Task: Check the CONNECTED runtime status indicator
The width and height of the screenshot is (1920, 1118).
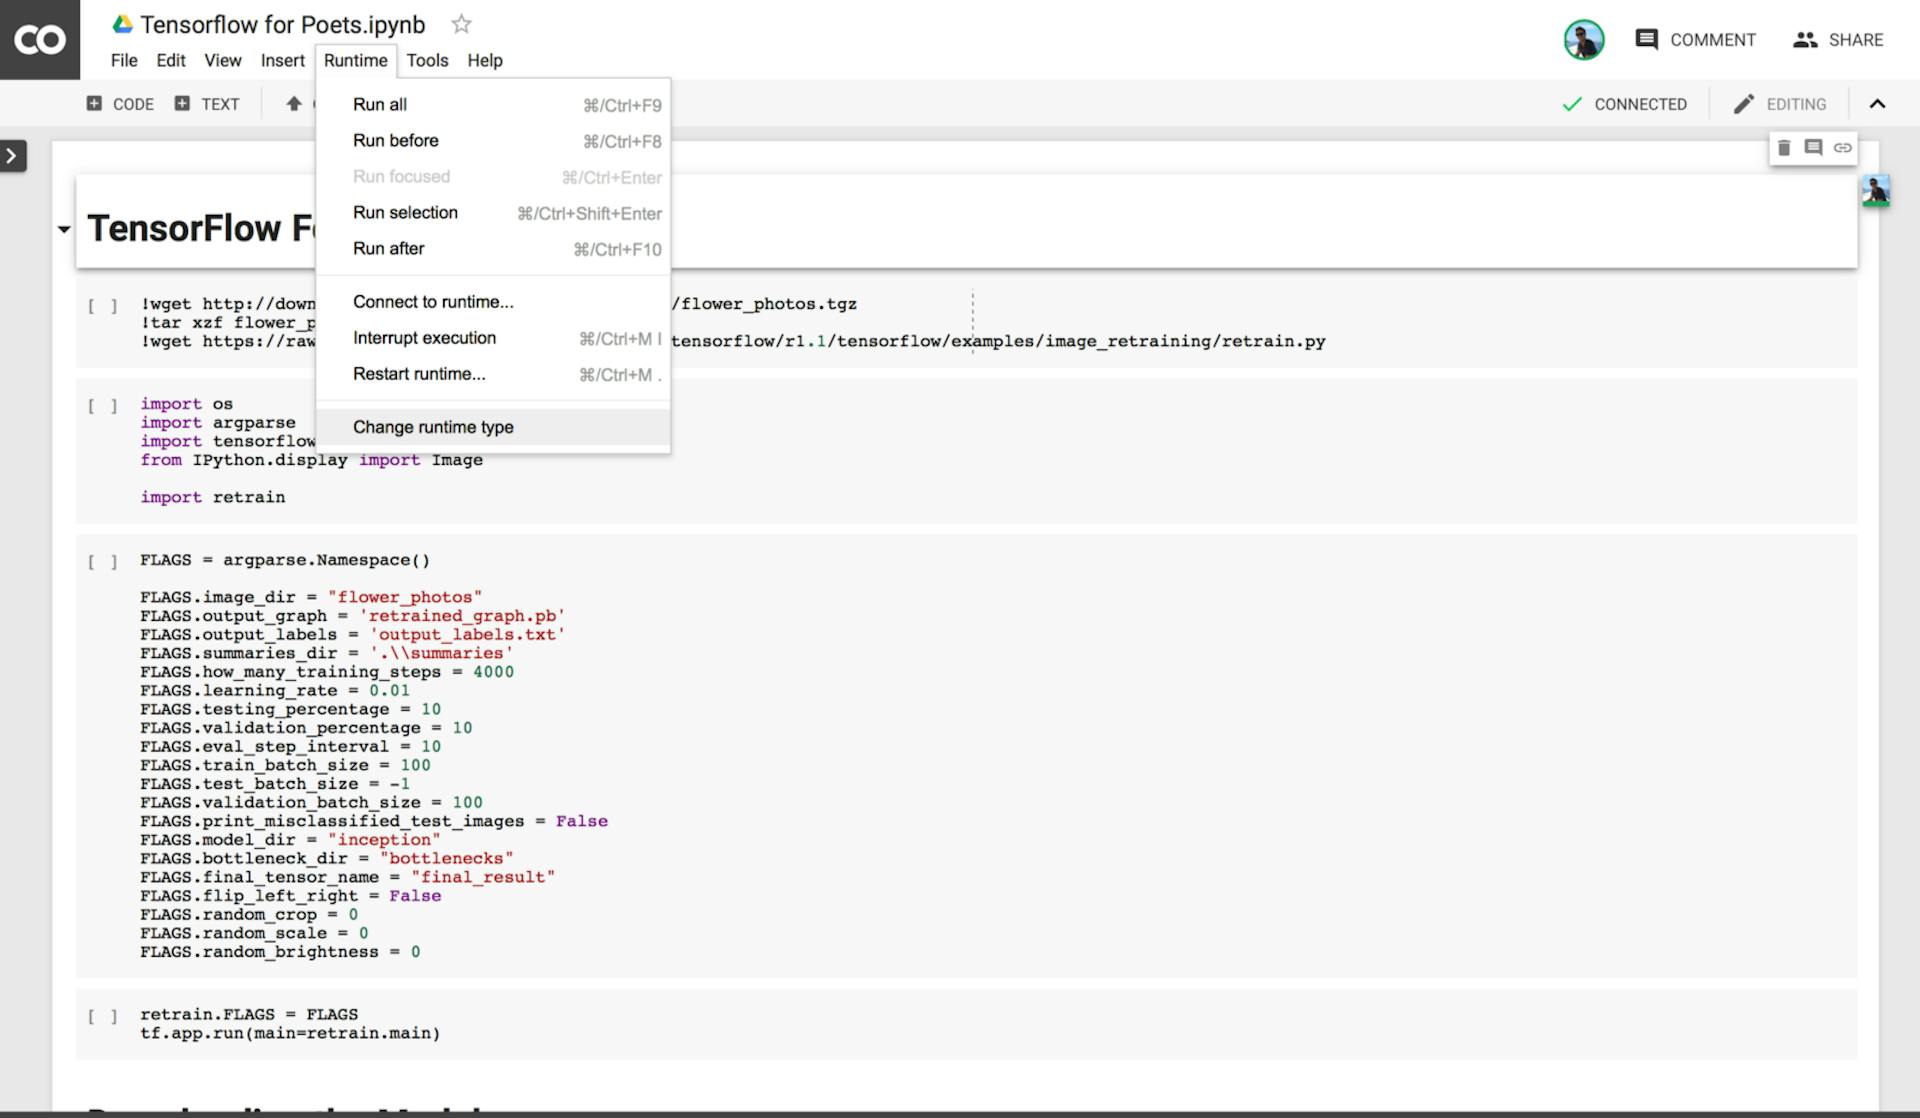Action: pos(1625,103)
